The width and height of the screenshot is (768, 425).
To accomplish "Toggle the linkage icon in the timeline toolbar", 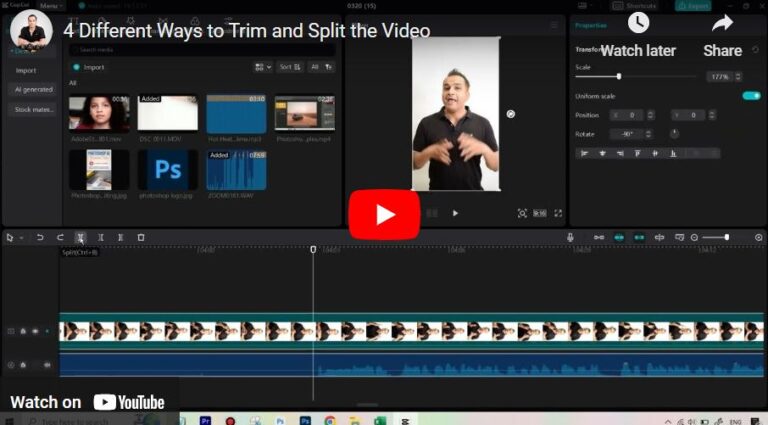I will point(639,237).
